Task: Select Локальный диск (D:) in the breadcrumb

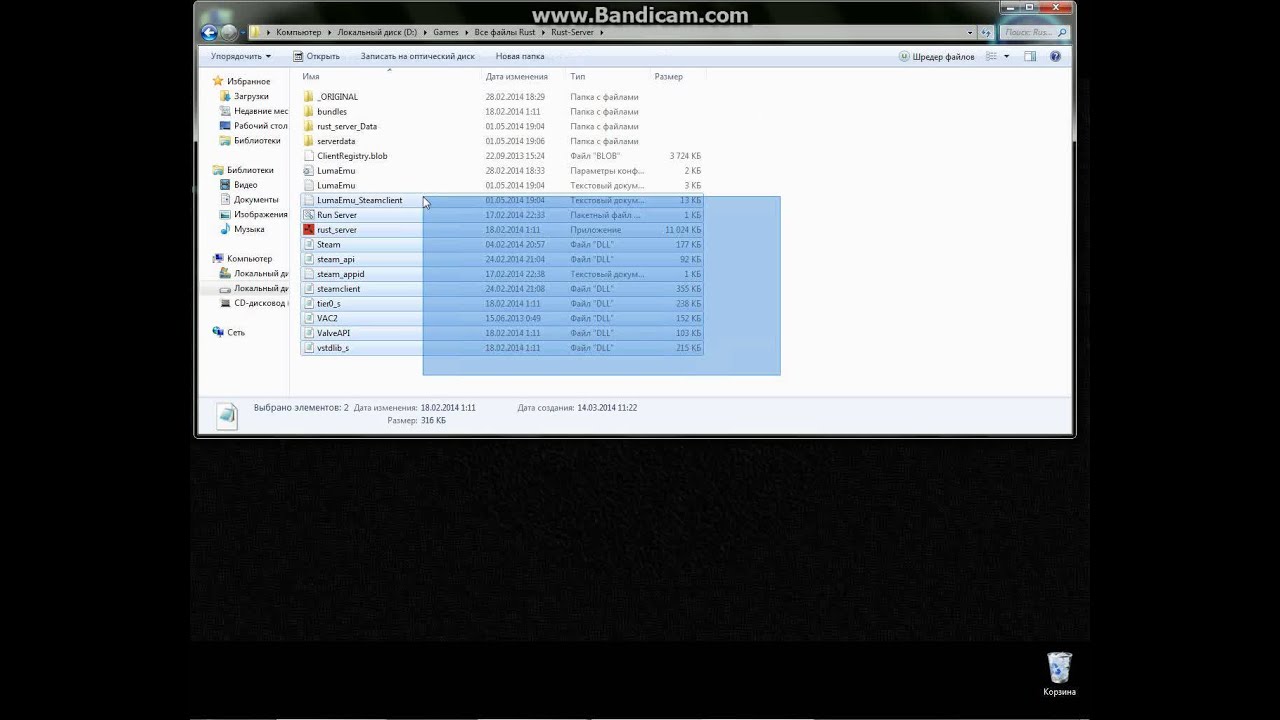Action: (x=377, y=32)
